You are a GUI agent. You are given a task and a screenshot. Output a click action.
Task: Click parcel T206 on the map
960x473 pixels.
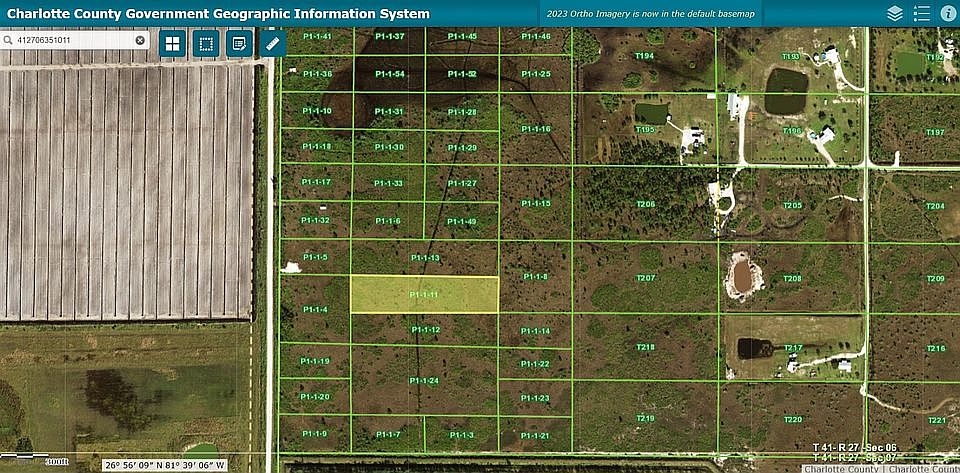[x=645, y=204]
